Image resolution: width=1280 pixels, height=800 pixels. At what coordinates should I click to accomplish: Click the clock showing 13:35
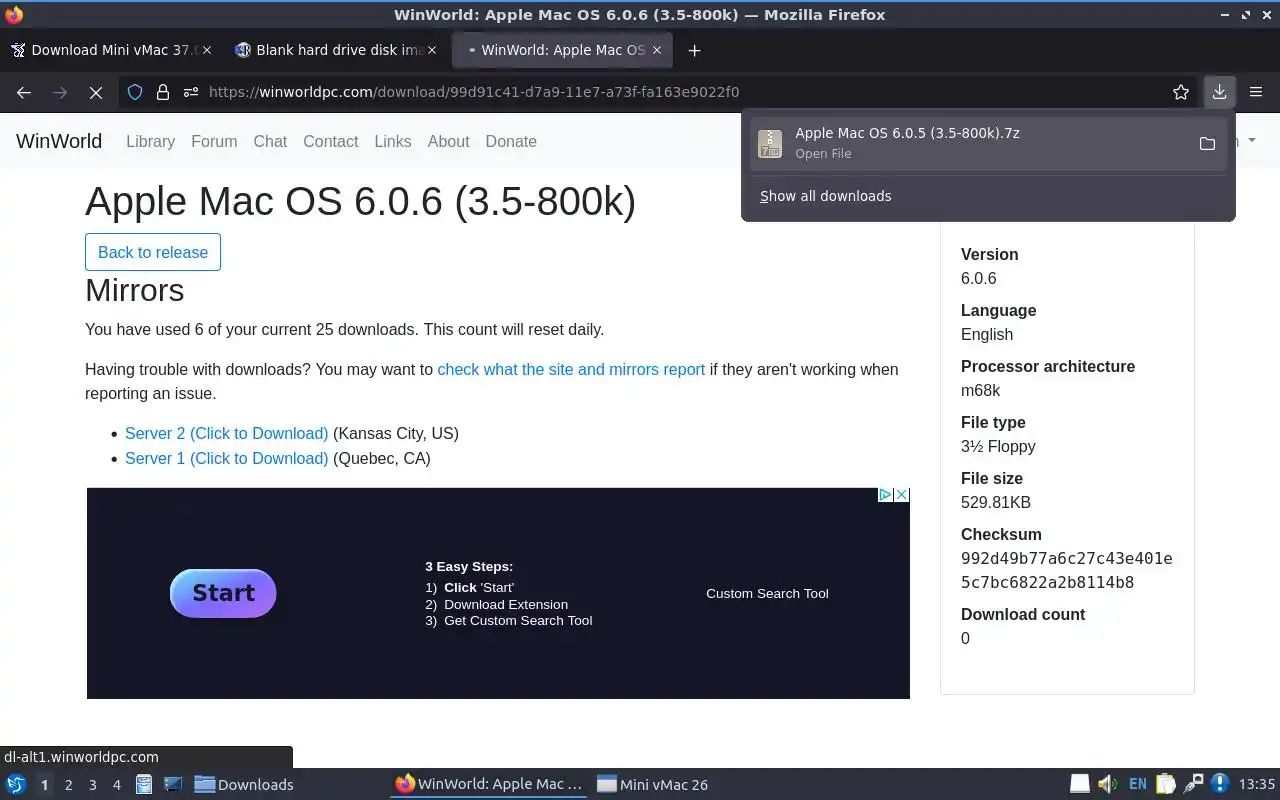pos(1256,785)
